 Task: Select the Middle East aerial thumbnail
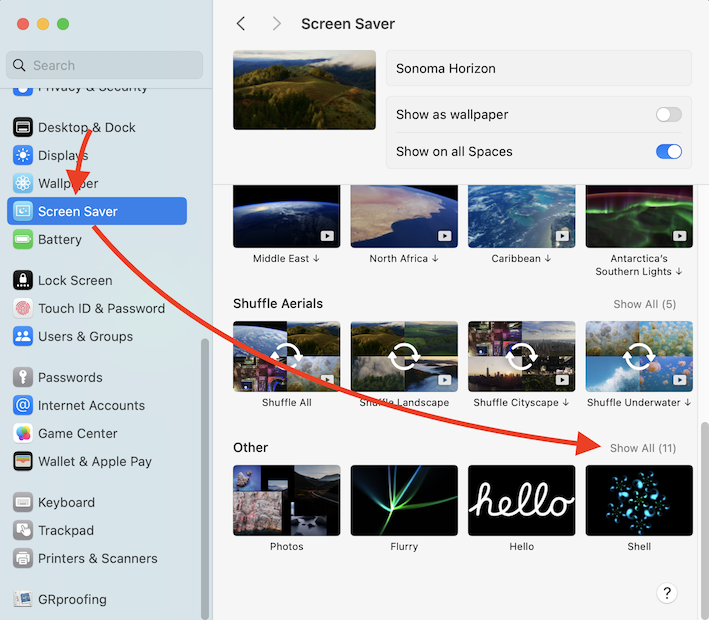[287, 216]
